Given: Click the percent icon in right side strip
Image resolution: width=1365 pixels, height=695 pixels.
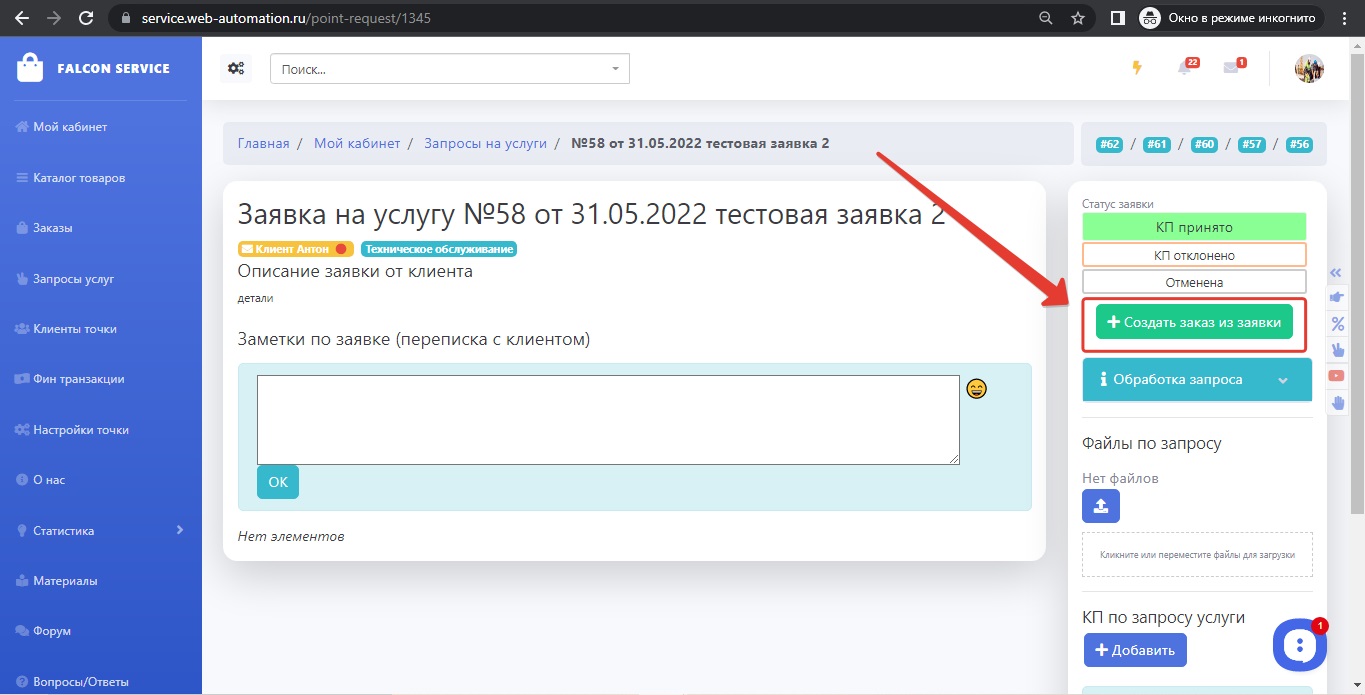Looking at the screenshot, I should click(x=1337, y=324).
